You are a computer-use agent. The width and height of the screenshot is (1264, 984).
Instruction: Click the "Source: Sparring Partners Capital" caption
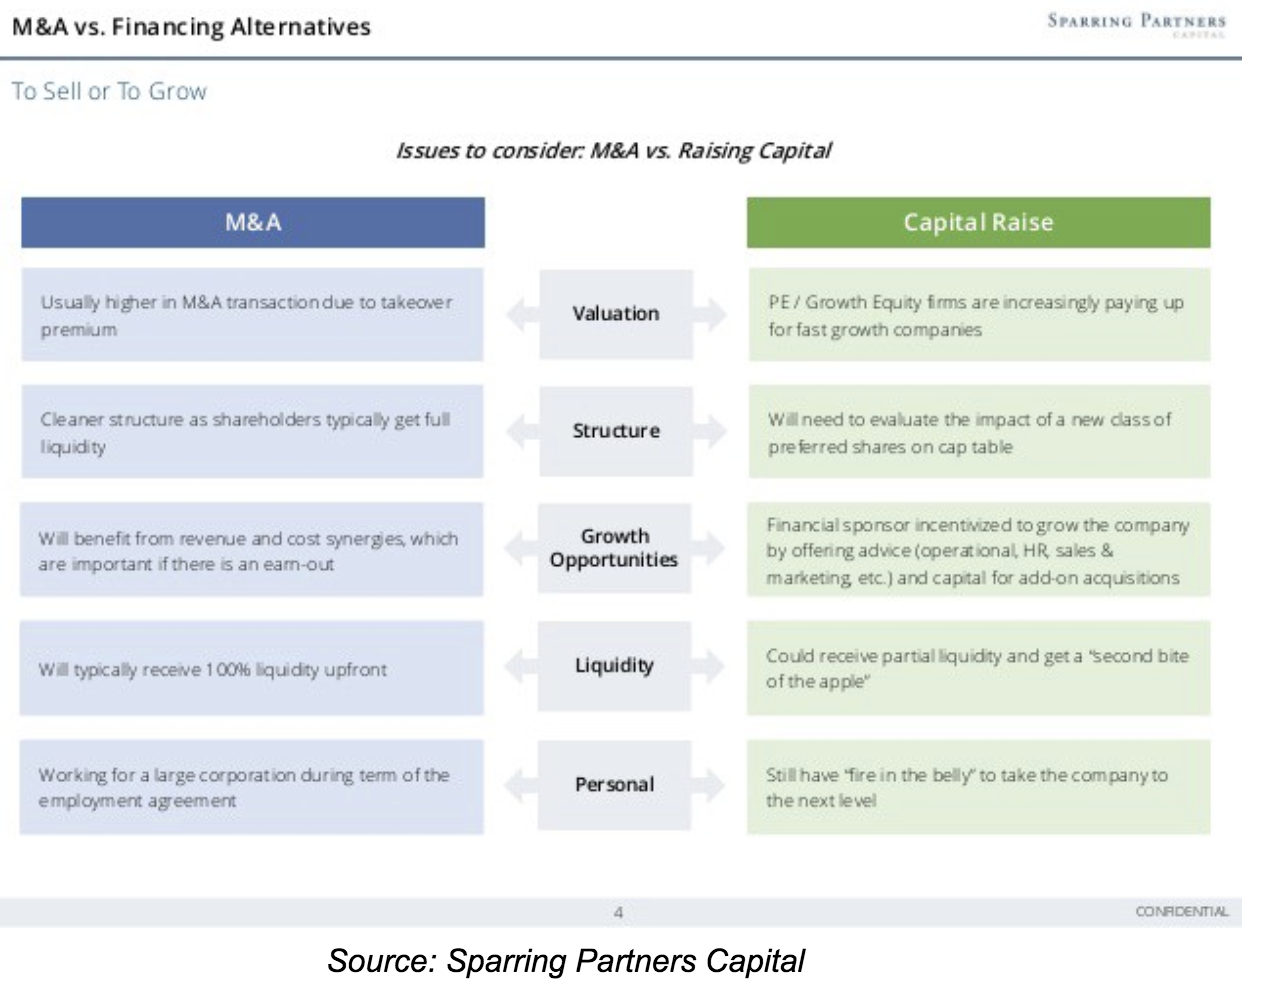[566, 961]
